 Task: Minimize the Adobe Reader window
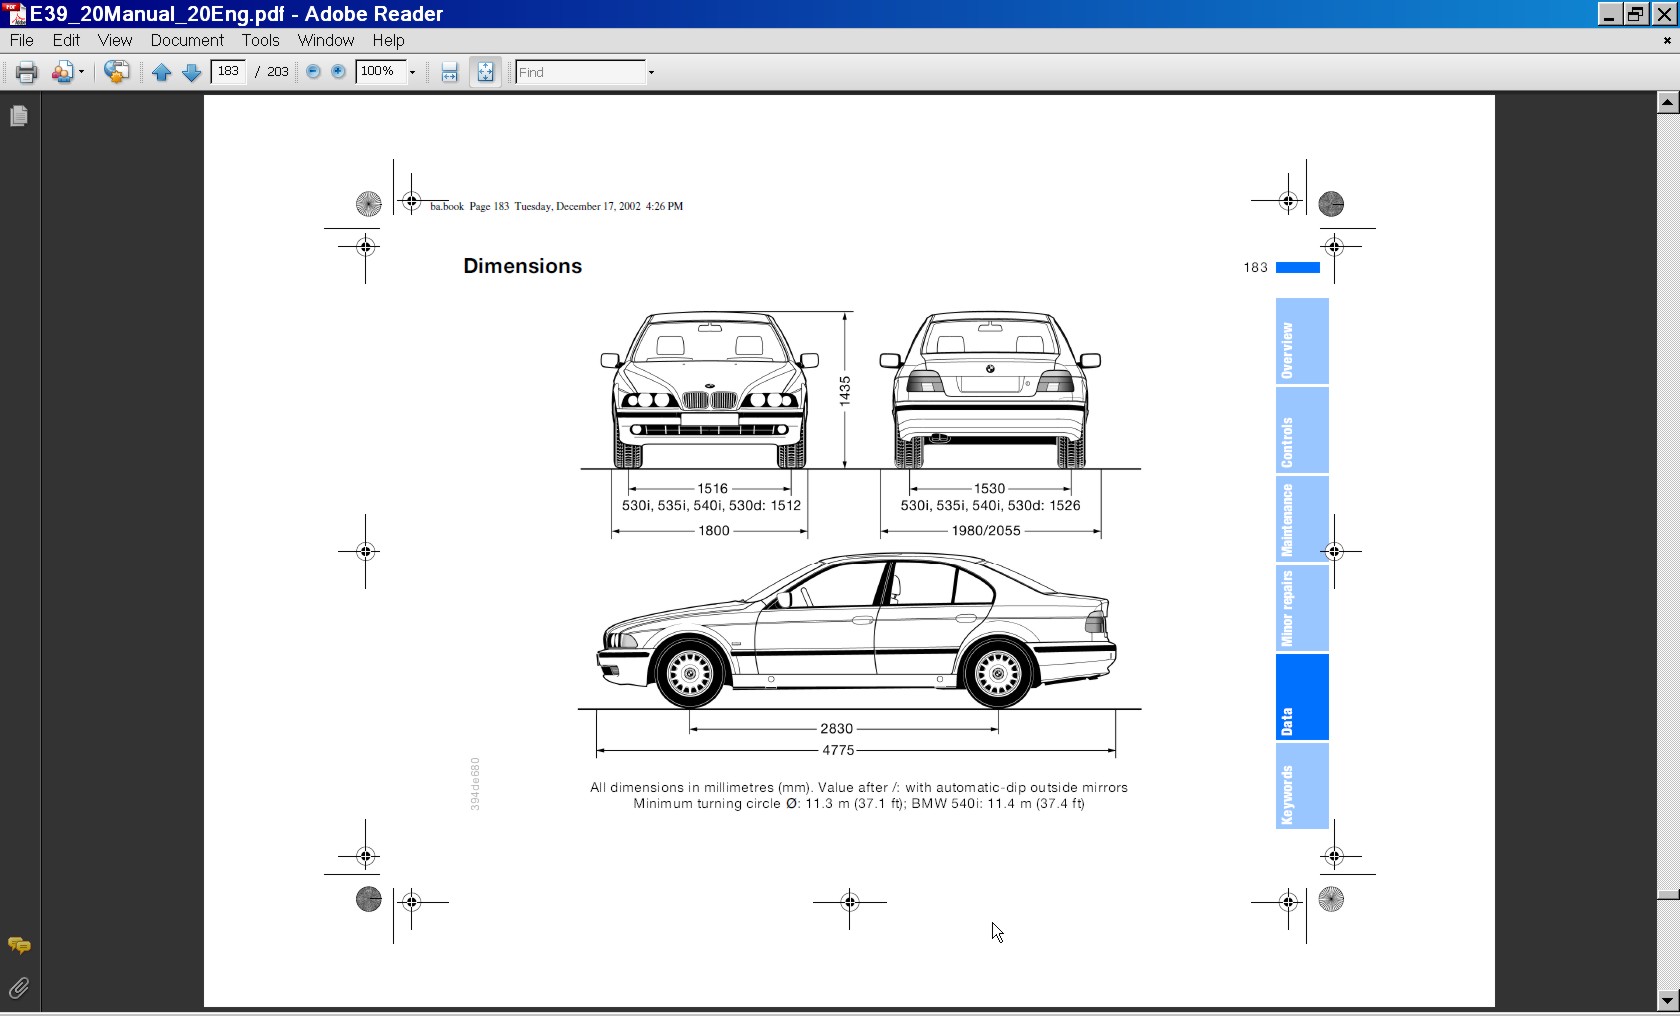pyautogui.click(x=1609, y=14)
